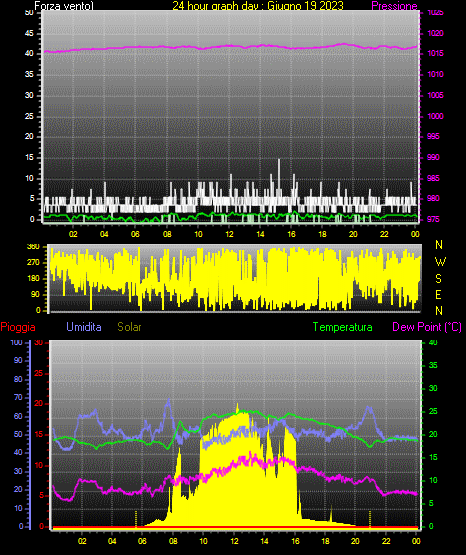Click the 1015 pressure axis value

pyautogui.click(x=435, y=53)
